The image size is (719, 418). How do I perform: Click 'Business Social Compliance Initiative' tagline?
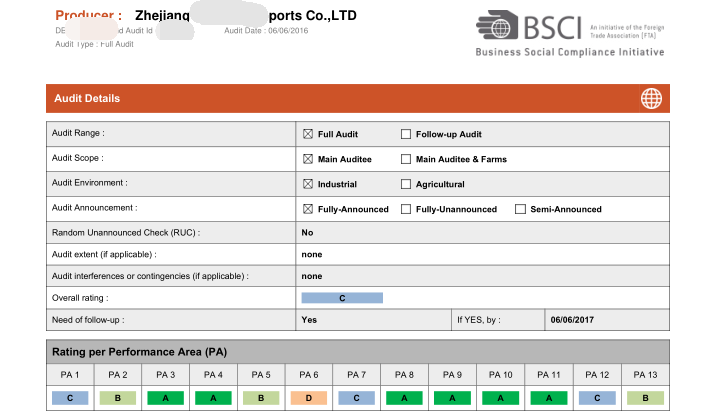click(570, 52)
